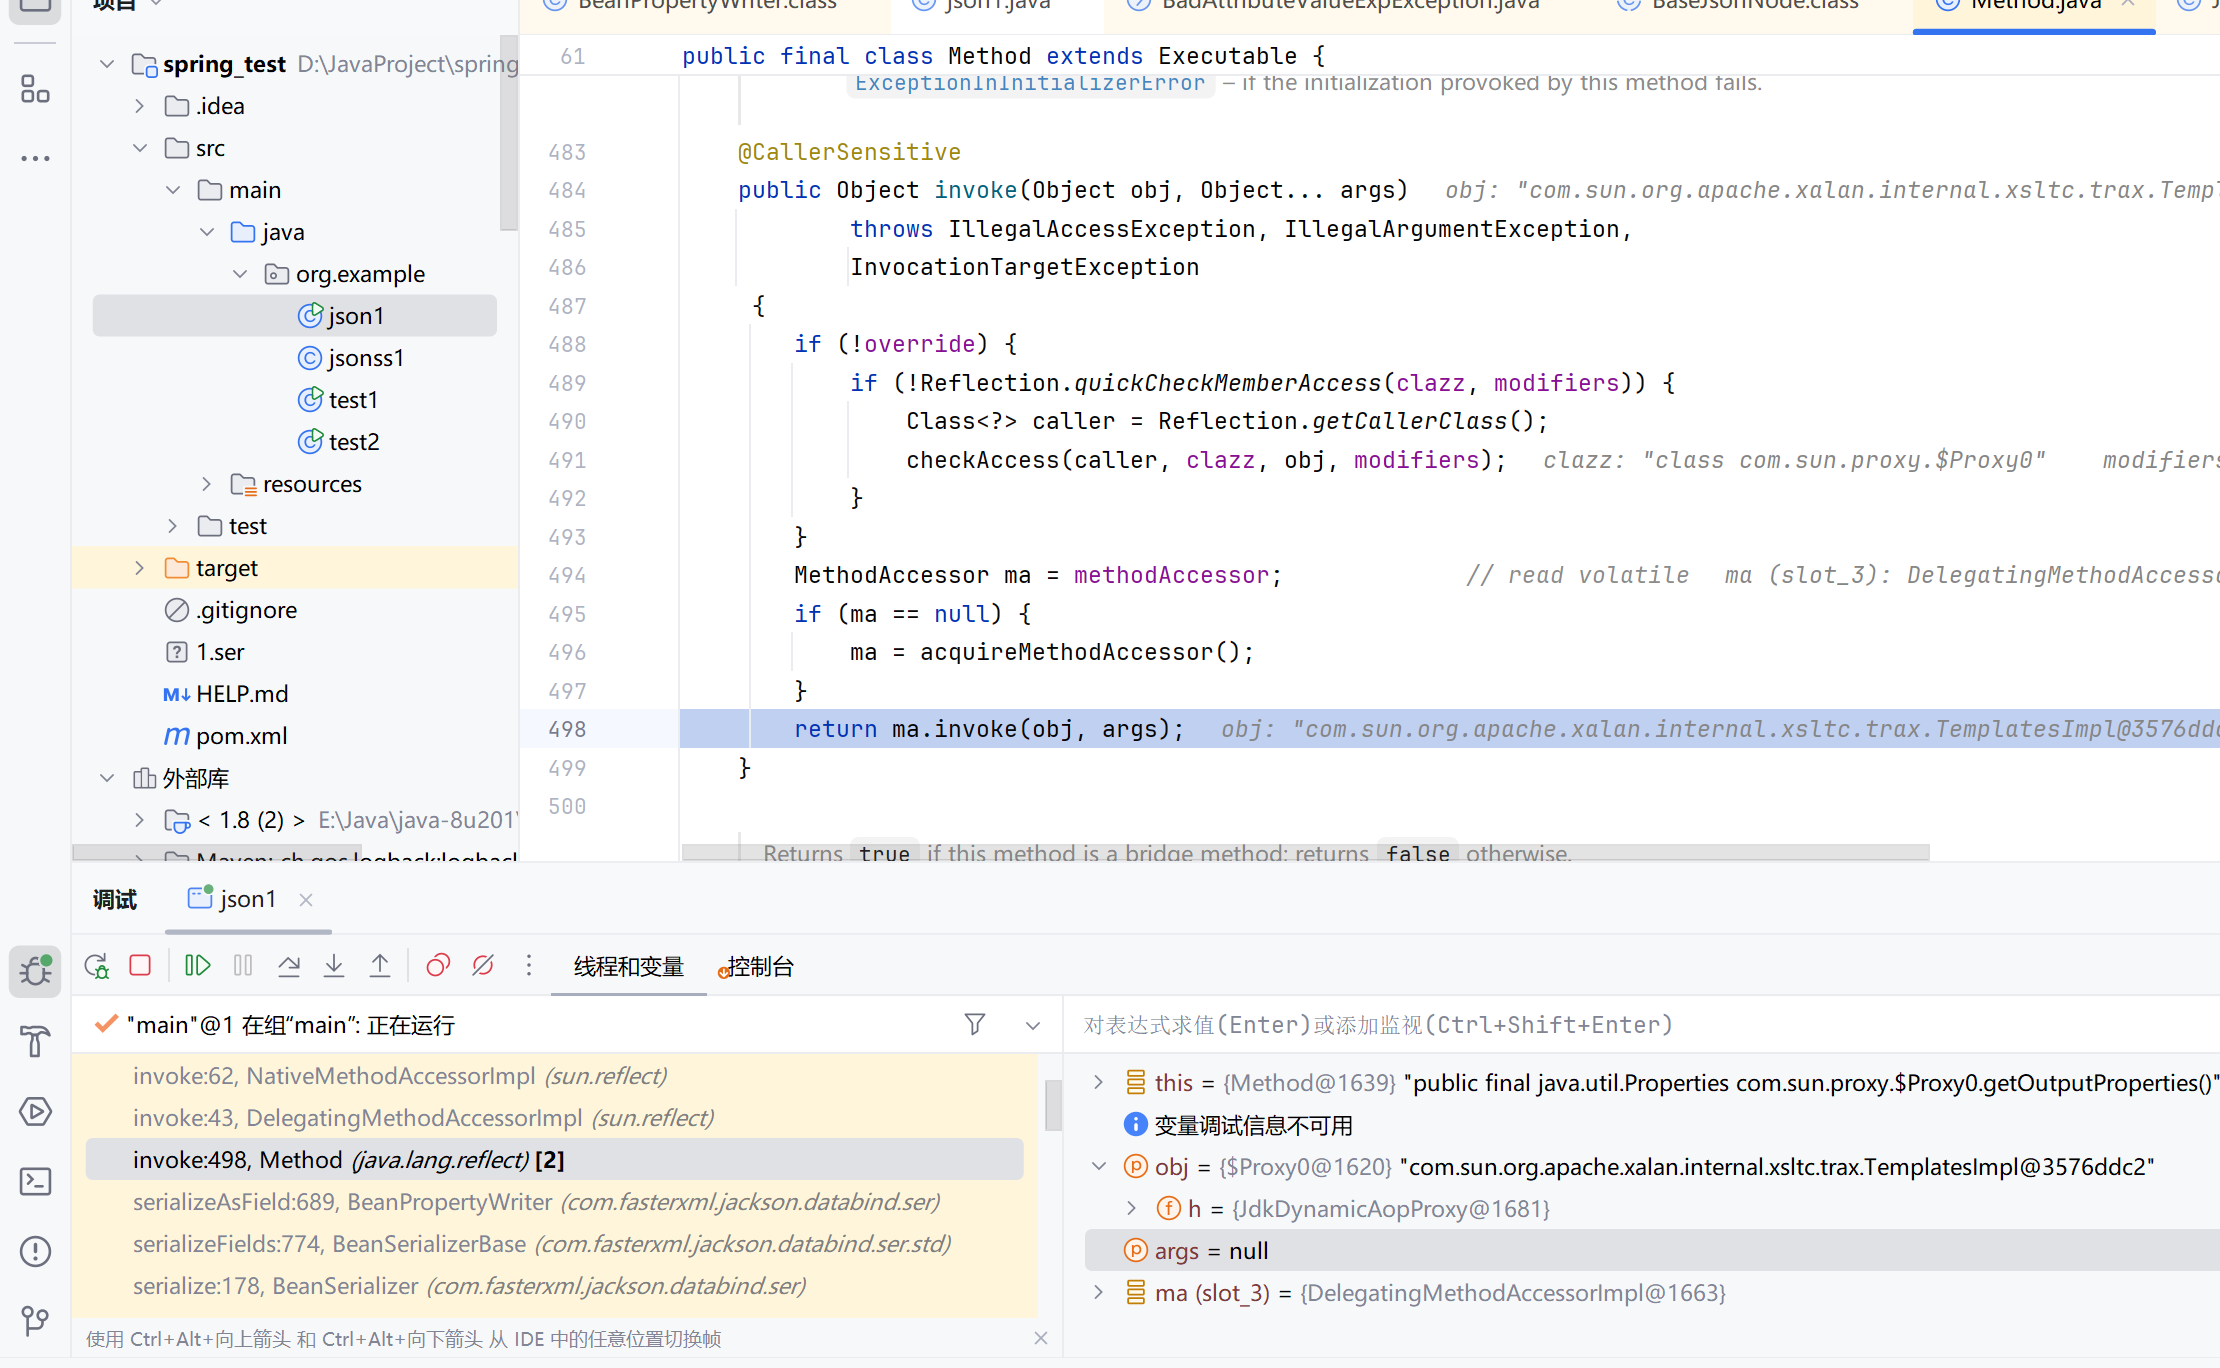Pause program execution
The image size is (2220, 1368).
pos(243,965)
